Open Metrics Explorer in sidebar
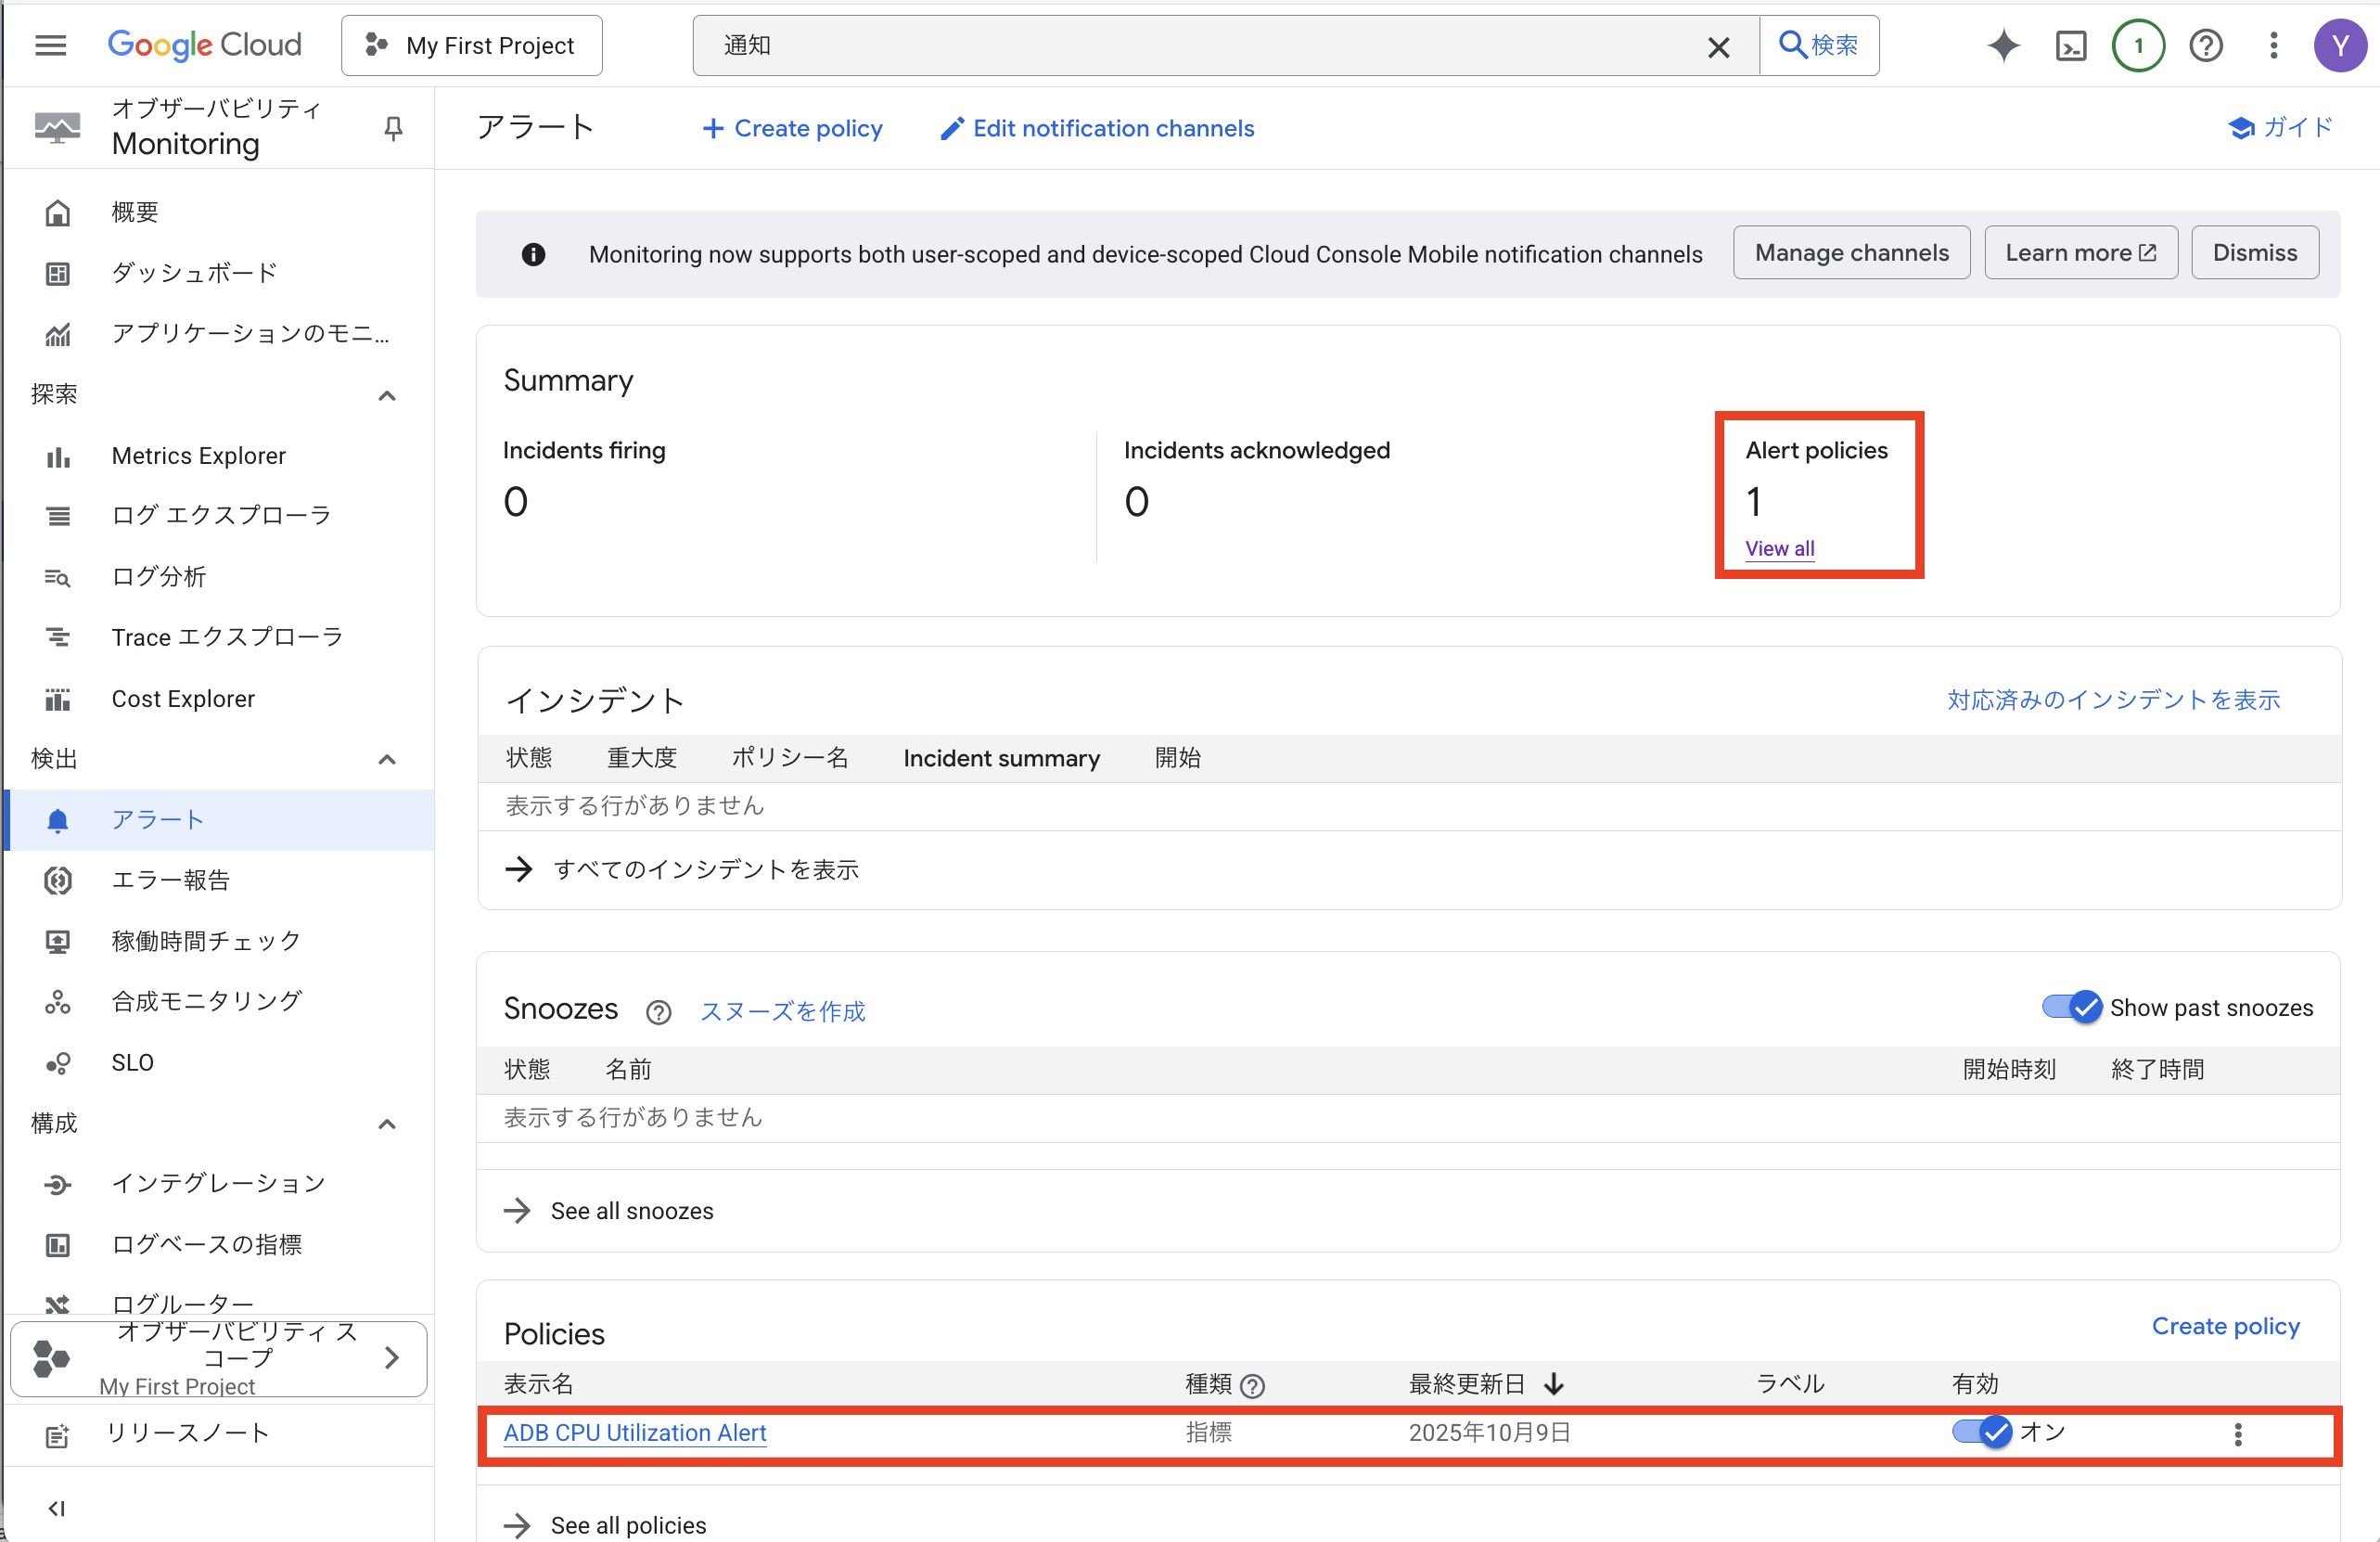 pyautogui.click(x=198, y=456)
